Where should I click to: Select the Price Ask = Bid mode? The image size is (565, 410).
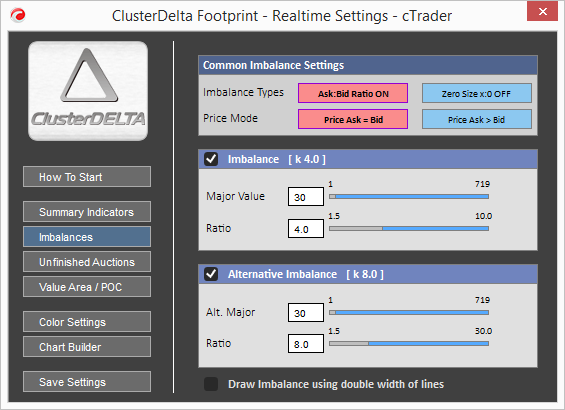click(353, 119)
